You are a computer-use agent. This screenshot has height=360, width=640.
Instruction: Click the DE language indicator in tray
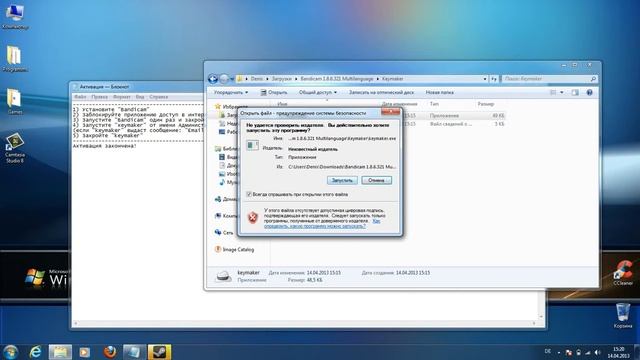point(548,351)
